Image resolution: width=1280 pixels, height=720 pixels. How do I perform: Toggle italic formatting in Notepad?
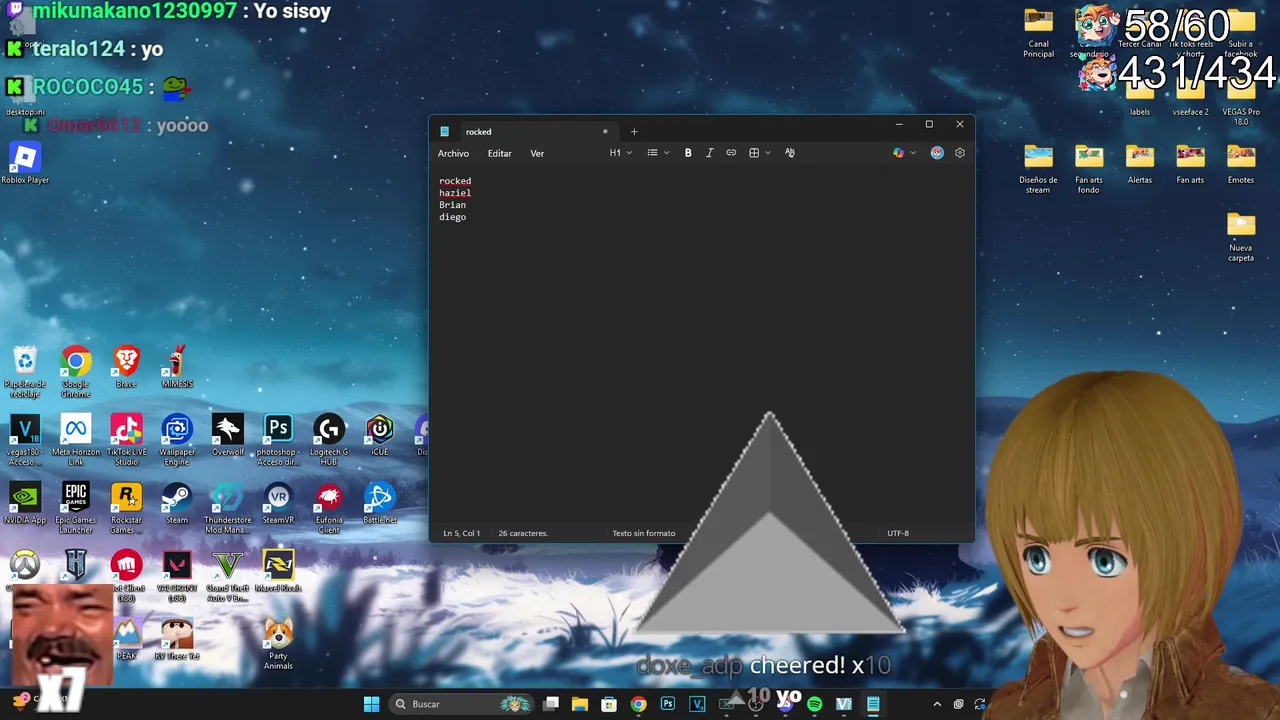pyautogui.click(x=709, y=153)
